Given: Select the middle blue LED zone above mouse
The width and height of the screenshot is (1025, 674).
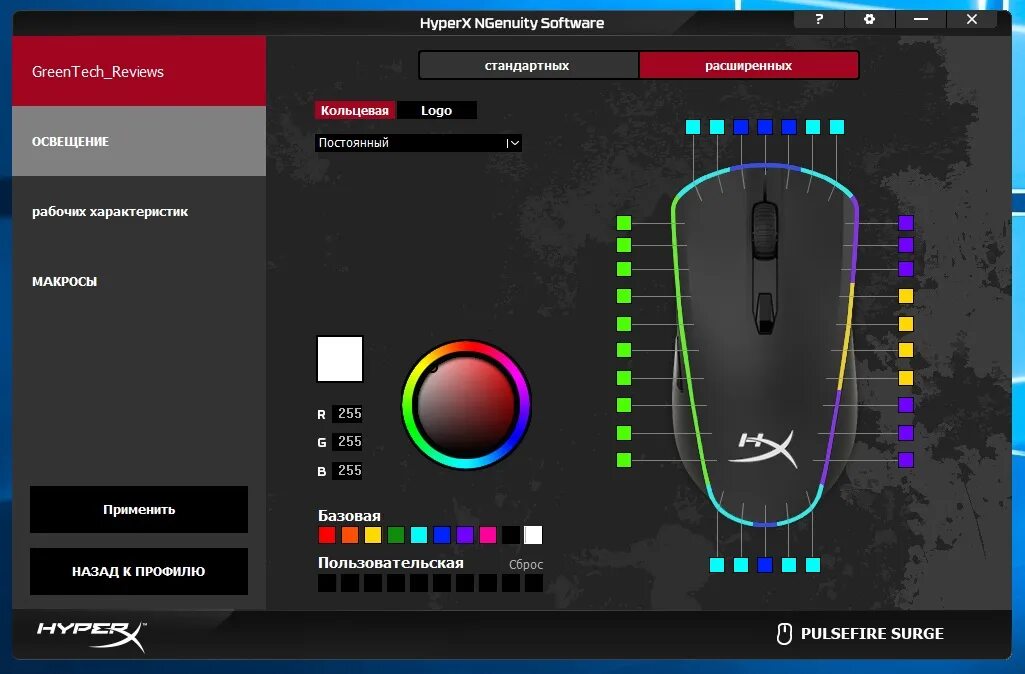Looking at the screenshot, I should [x=765, y=127].
